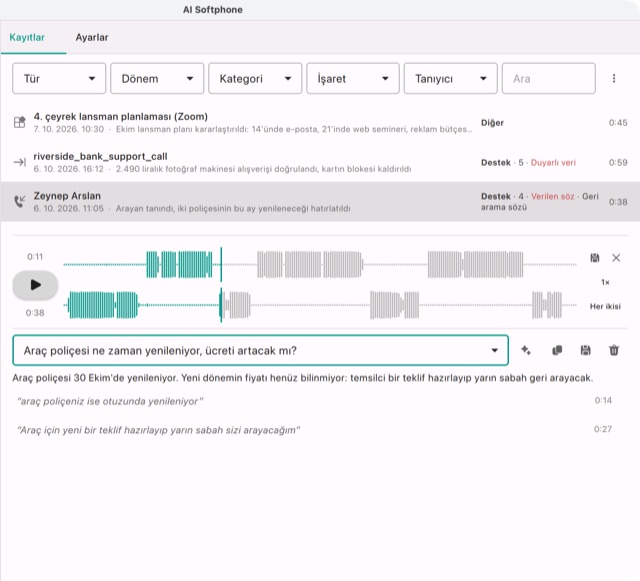The image size is (640, 581).
Task: Click the playhead marker on the waveform
Action: point(221,285)
